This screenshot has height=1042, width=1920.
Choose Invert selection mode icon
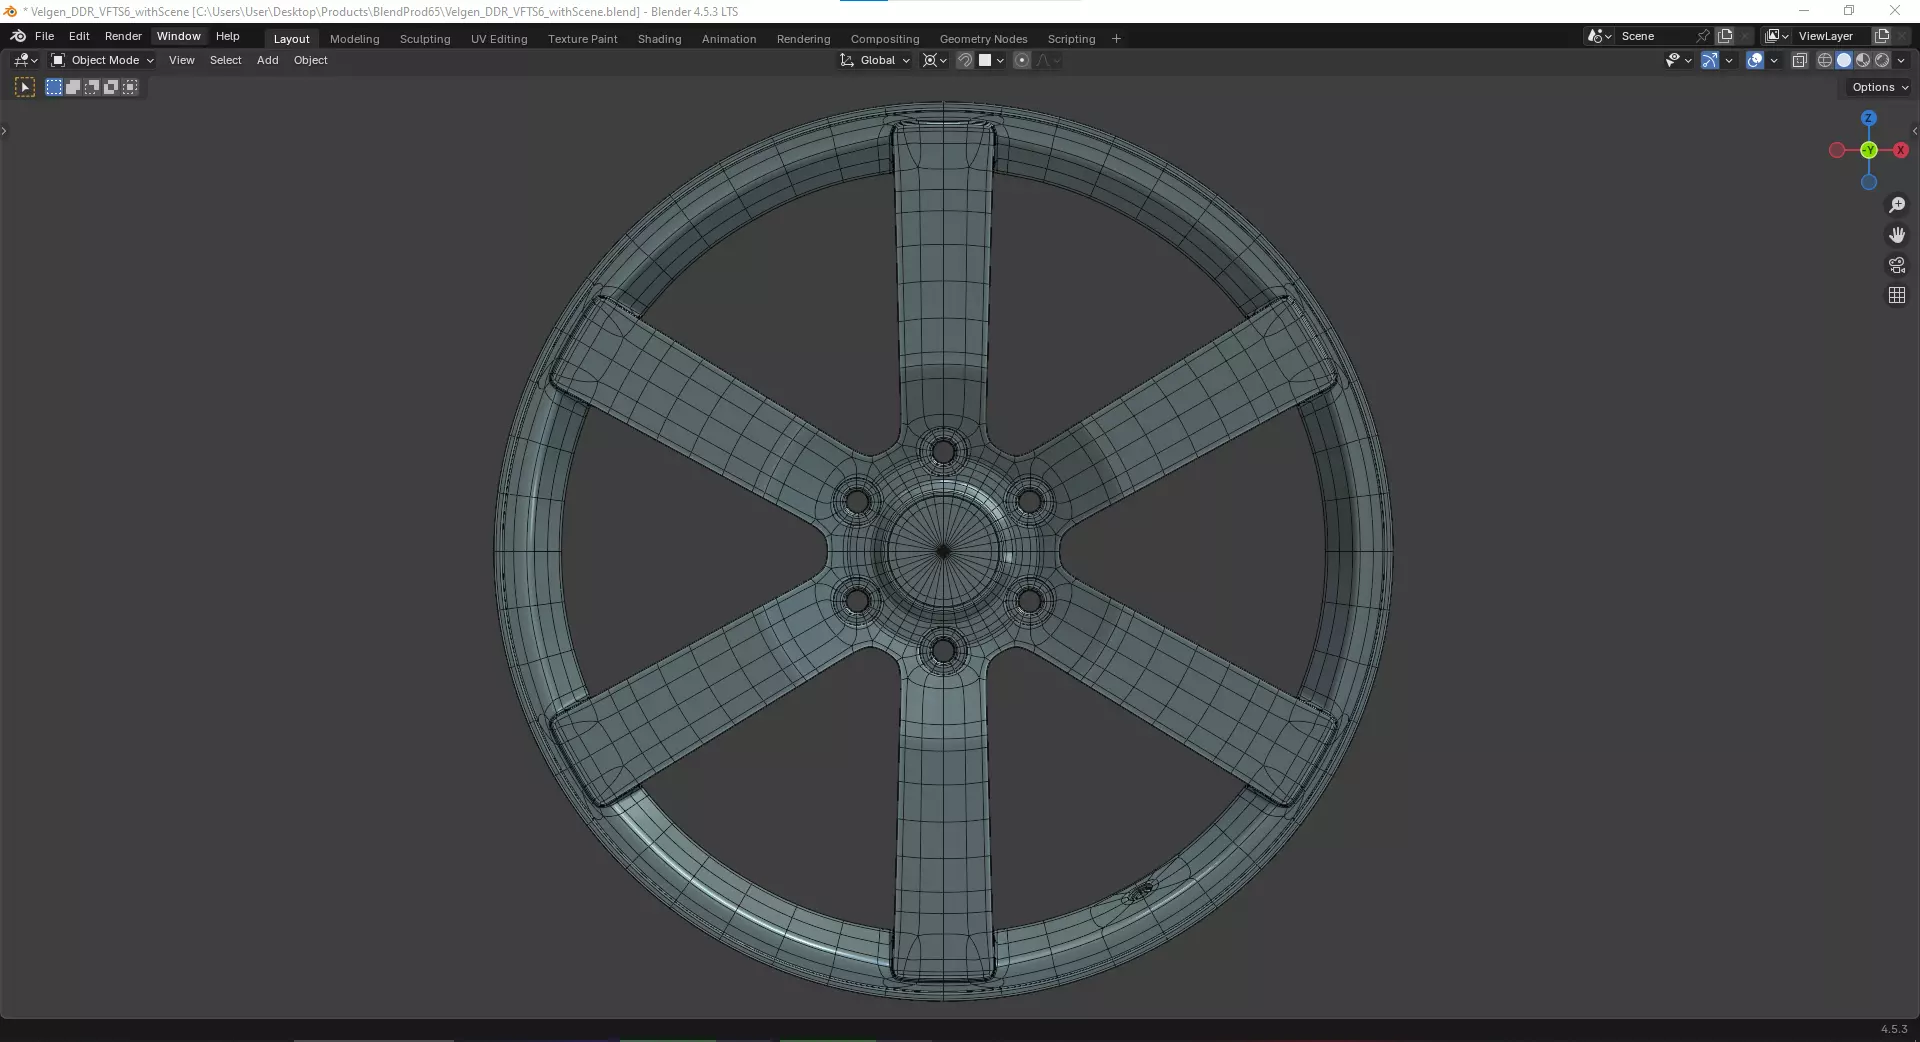pyautogui.click(x=111, y=87)
